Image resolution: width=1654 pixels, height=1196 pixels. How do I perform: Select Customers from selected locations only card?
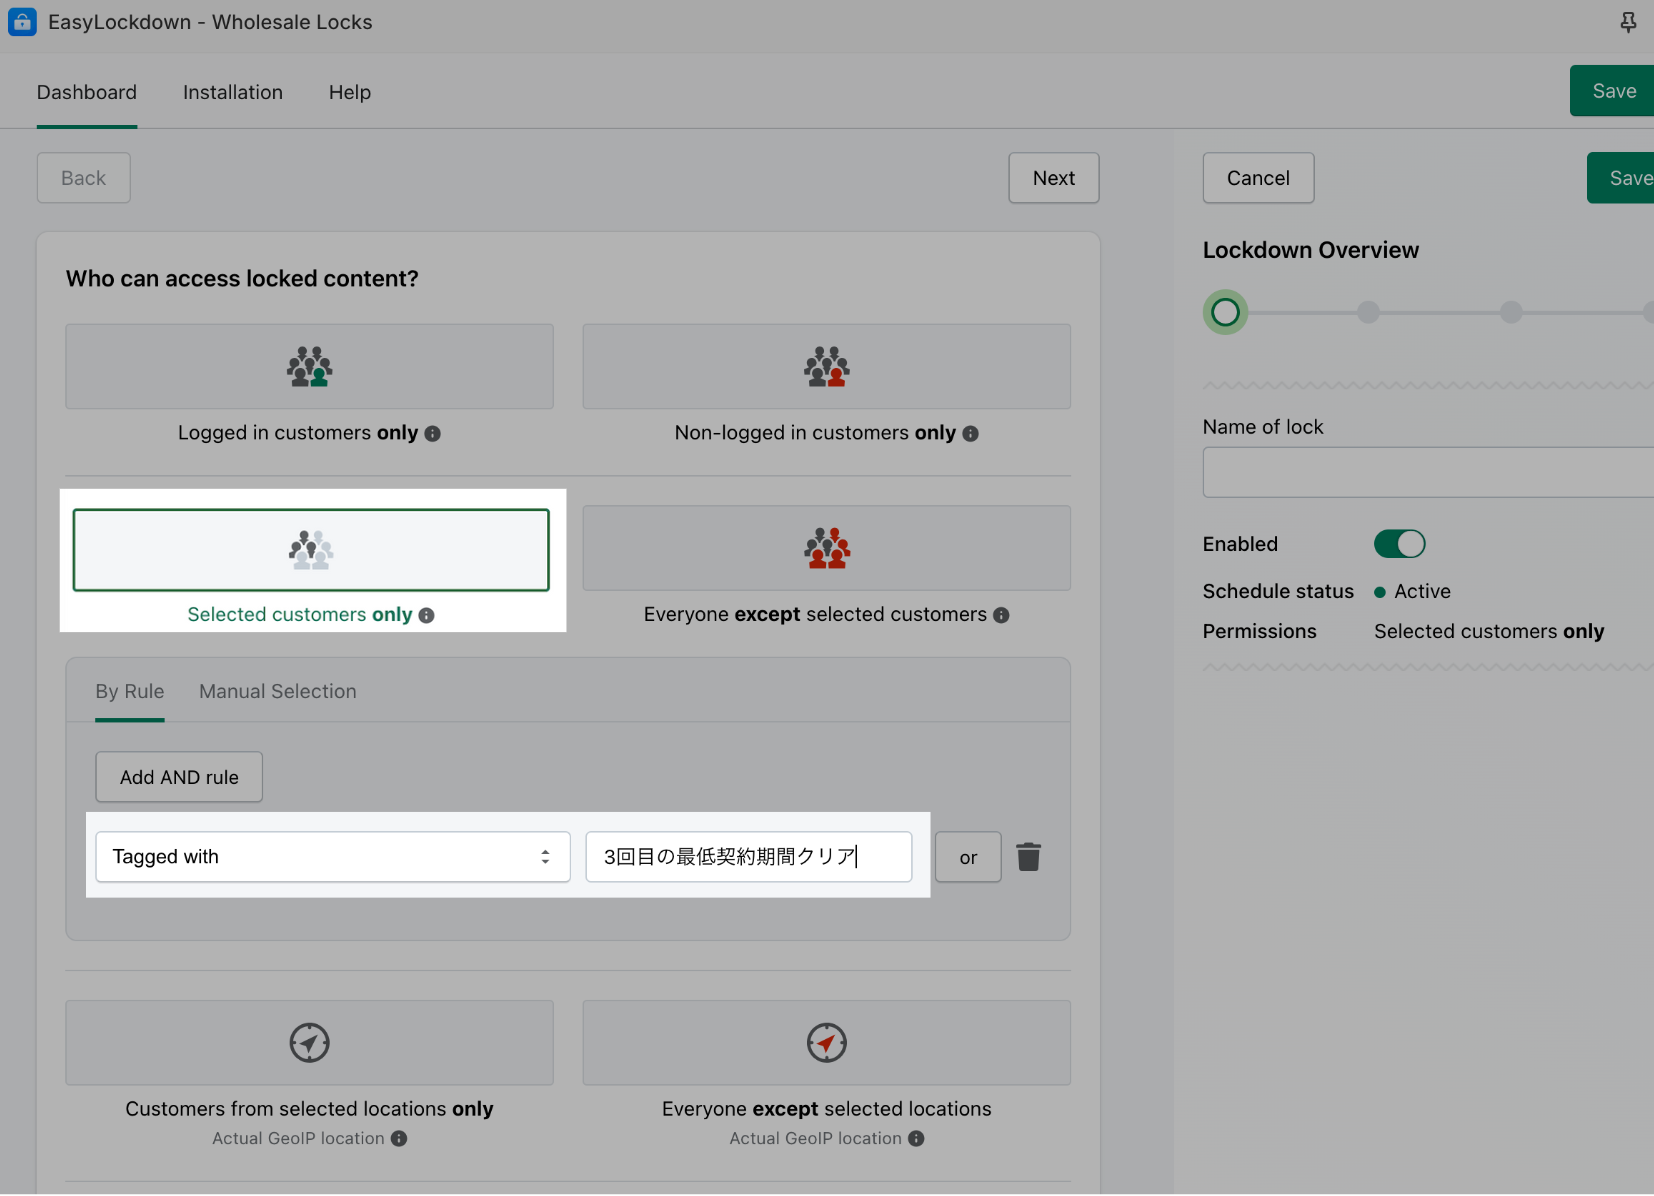309,1043
